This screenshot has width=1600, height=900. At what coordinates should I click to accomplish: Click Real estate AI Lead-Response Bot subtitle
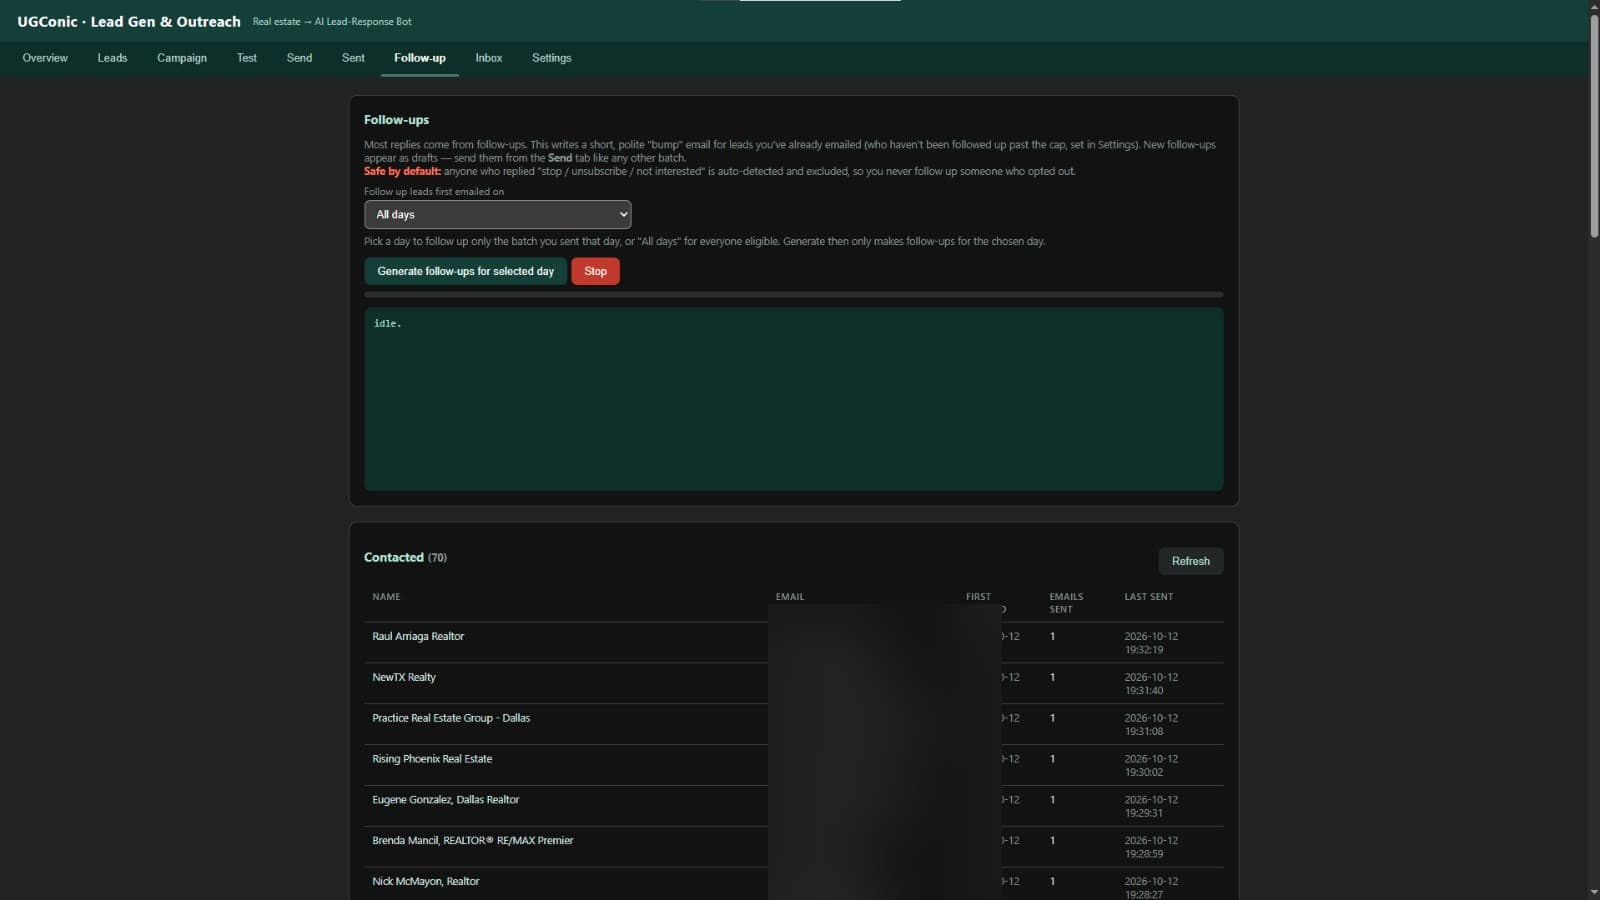point(332,22)
